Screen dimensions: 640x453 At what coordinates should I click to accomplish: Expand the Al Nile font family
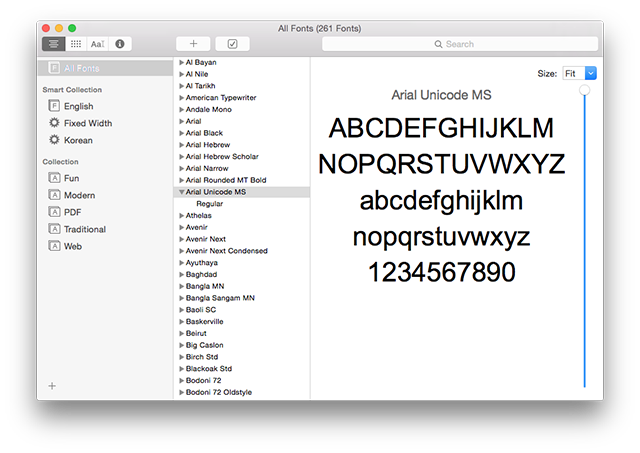[181, 74]
